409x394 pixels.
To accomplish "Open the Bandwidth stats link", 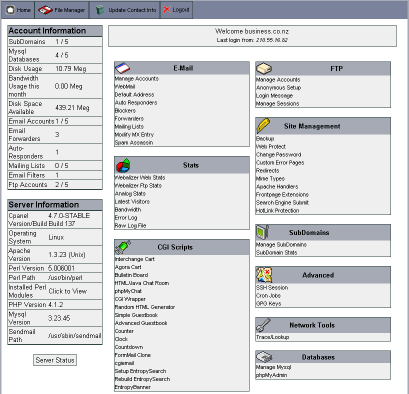I will pos(128,210).
